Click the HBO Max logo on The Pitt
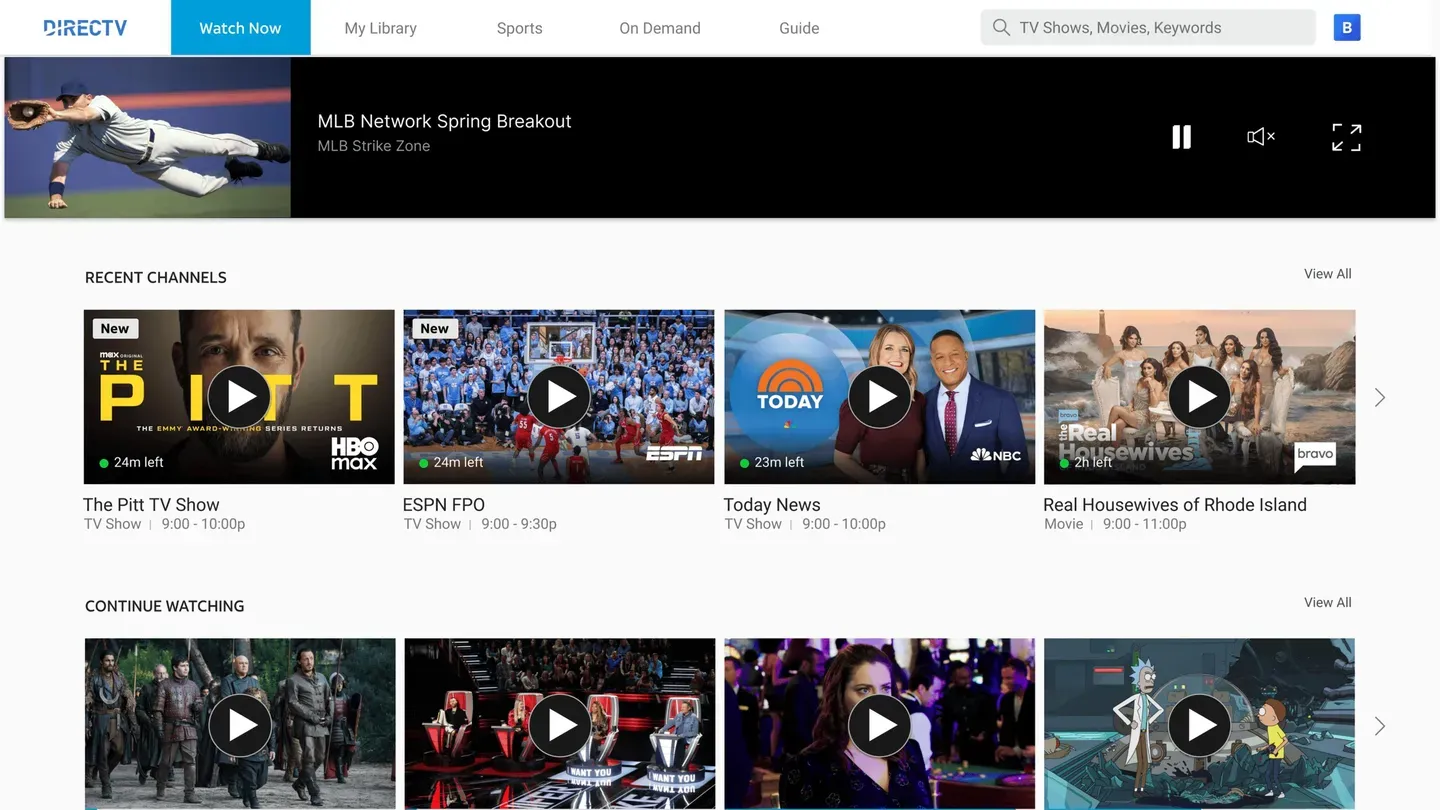Viewport: 1440px width, 810px height. click(x=355, y=454)
